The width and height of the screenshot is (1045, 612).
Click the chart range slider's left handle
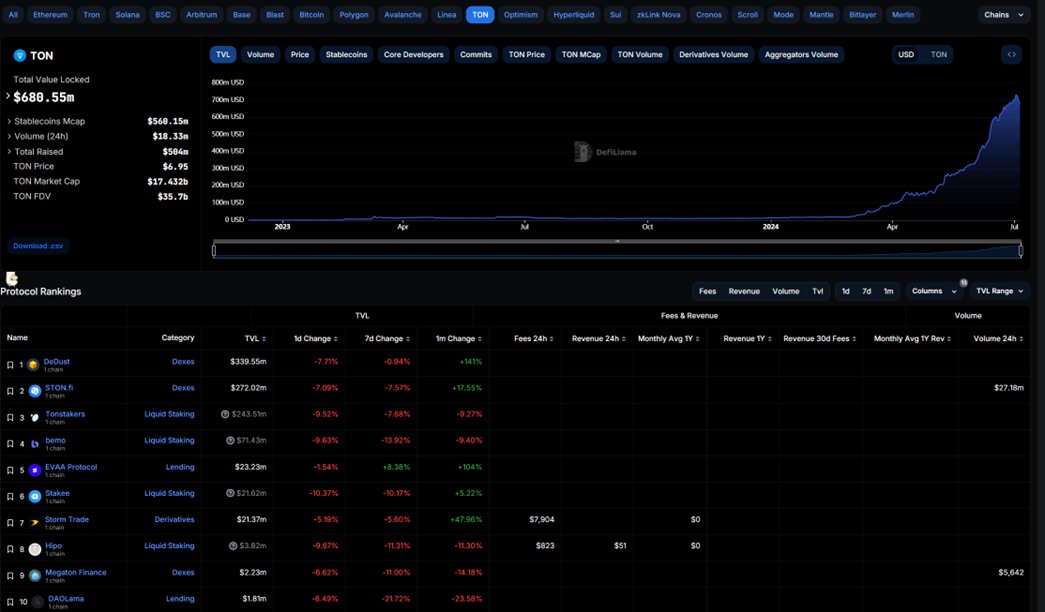(x=214, y=251)
